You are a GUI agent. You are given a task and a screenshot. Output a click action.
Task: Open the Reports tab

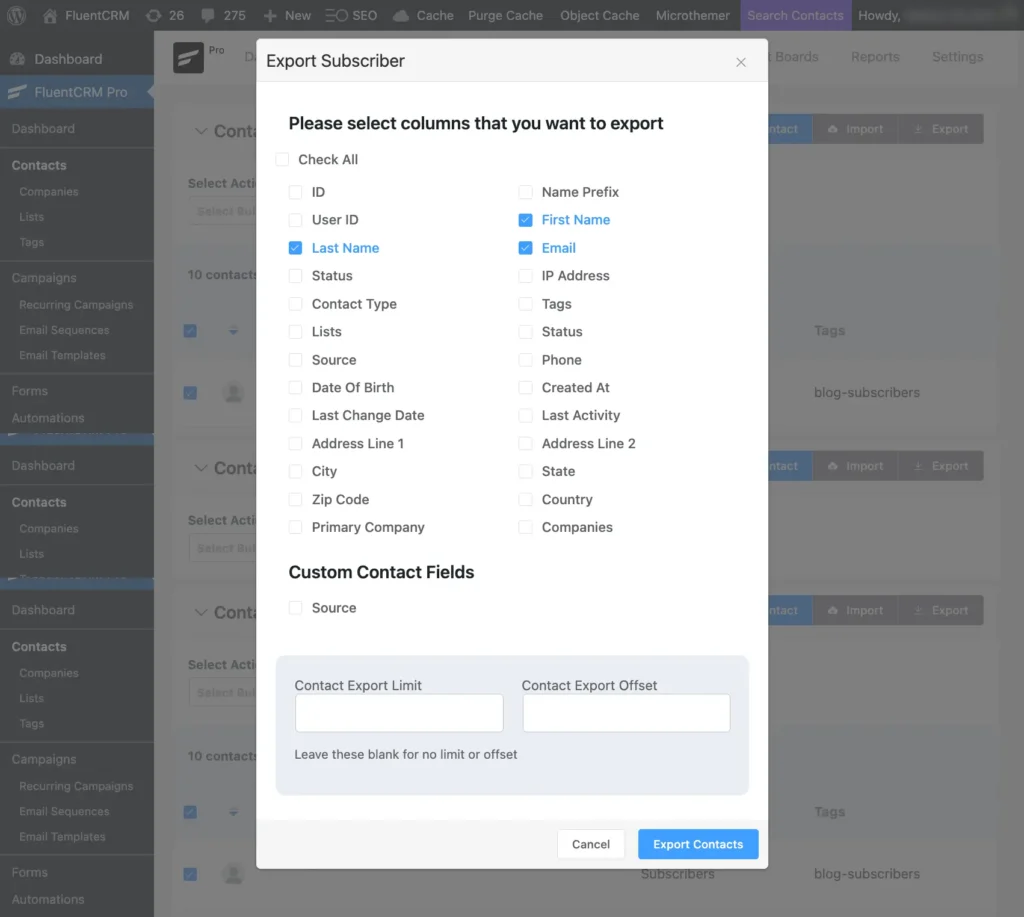pos(875,57)
